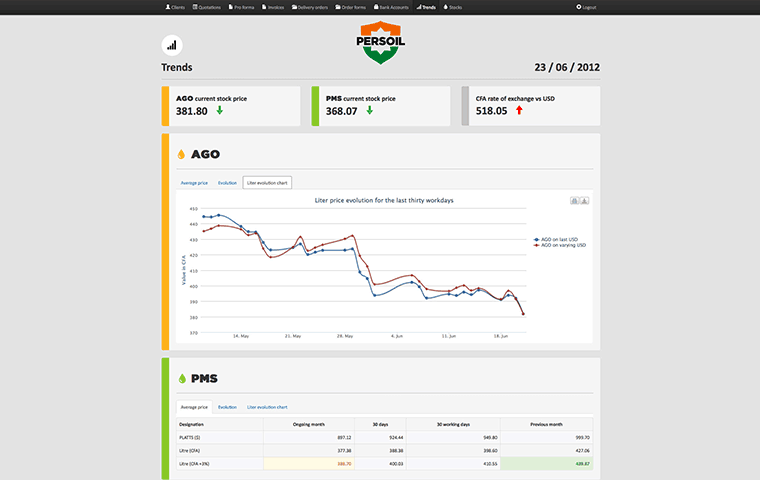Open the PMS Liter evolution chart tab
This screenshot has width=760, height=480.
(267, 407)
